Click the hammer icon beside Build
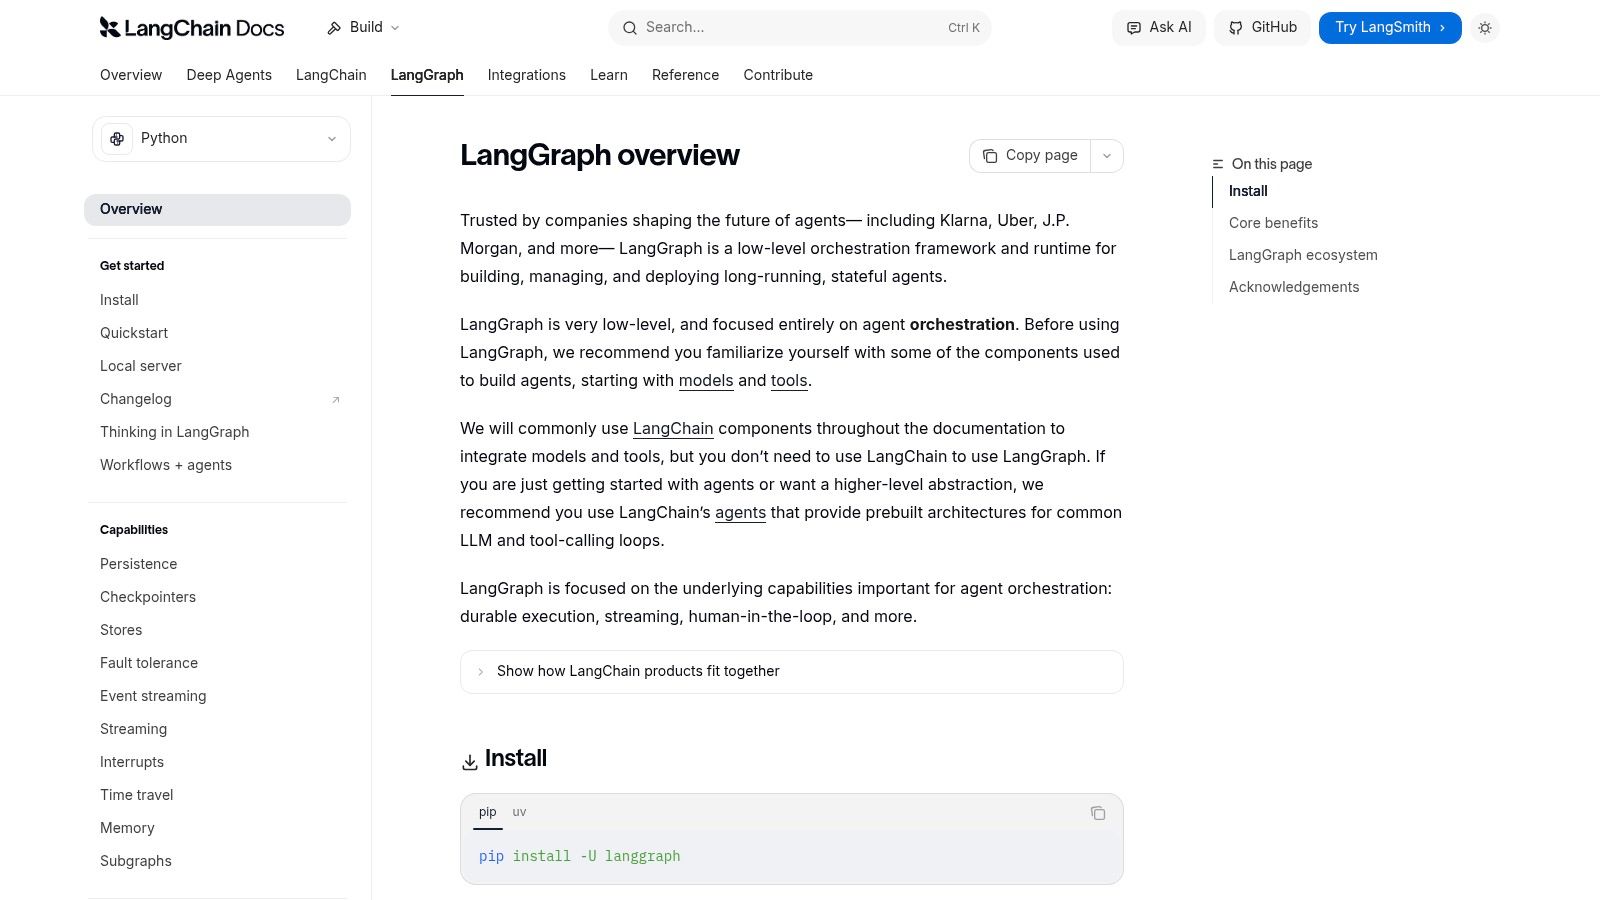This screenshot has width=1600, height=900. pyautogui.click(x=334, y=28)
